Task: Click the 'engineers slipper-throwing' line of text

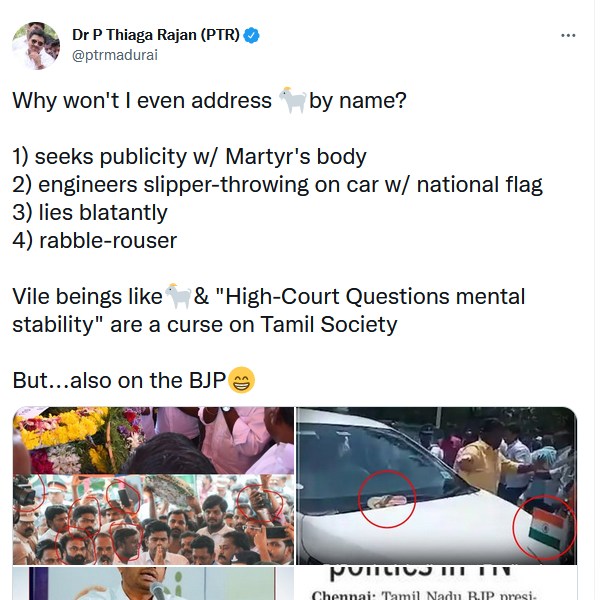Action: pyautogui.click(x=277, y=184)
